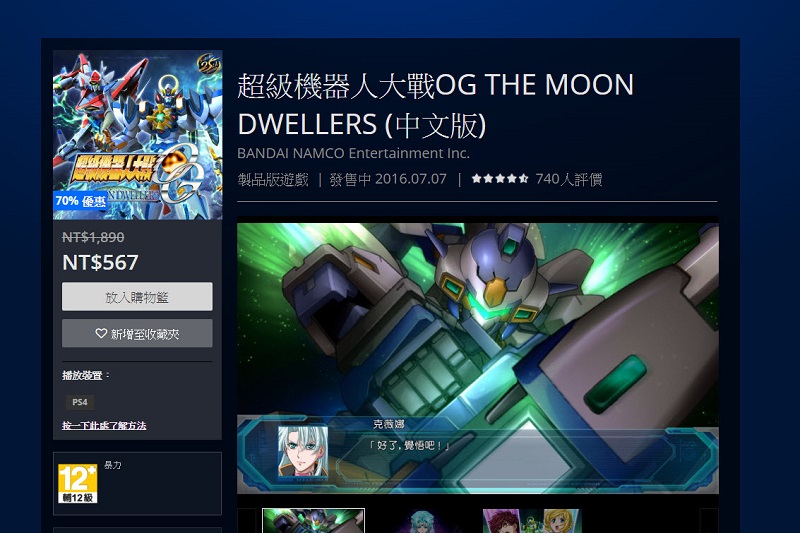The height and width of the screenshot is (533, 800).
Task: Open the BANDAI NAMCO Entertainment Inc. publisher link
Action: click(x=353, y=153)
